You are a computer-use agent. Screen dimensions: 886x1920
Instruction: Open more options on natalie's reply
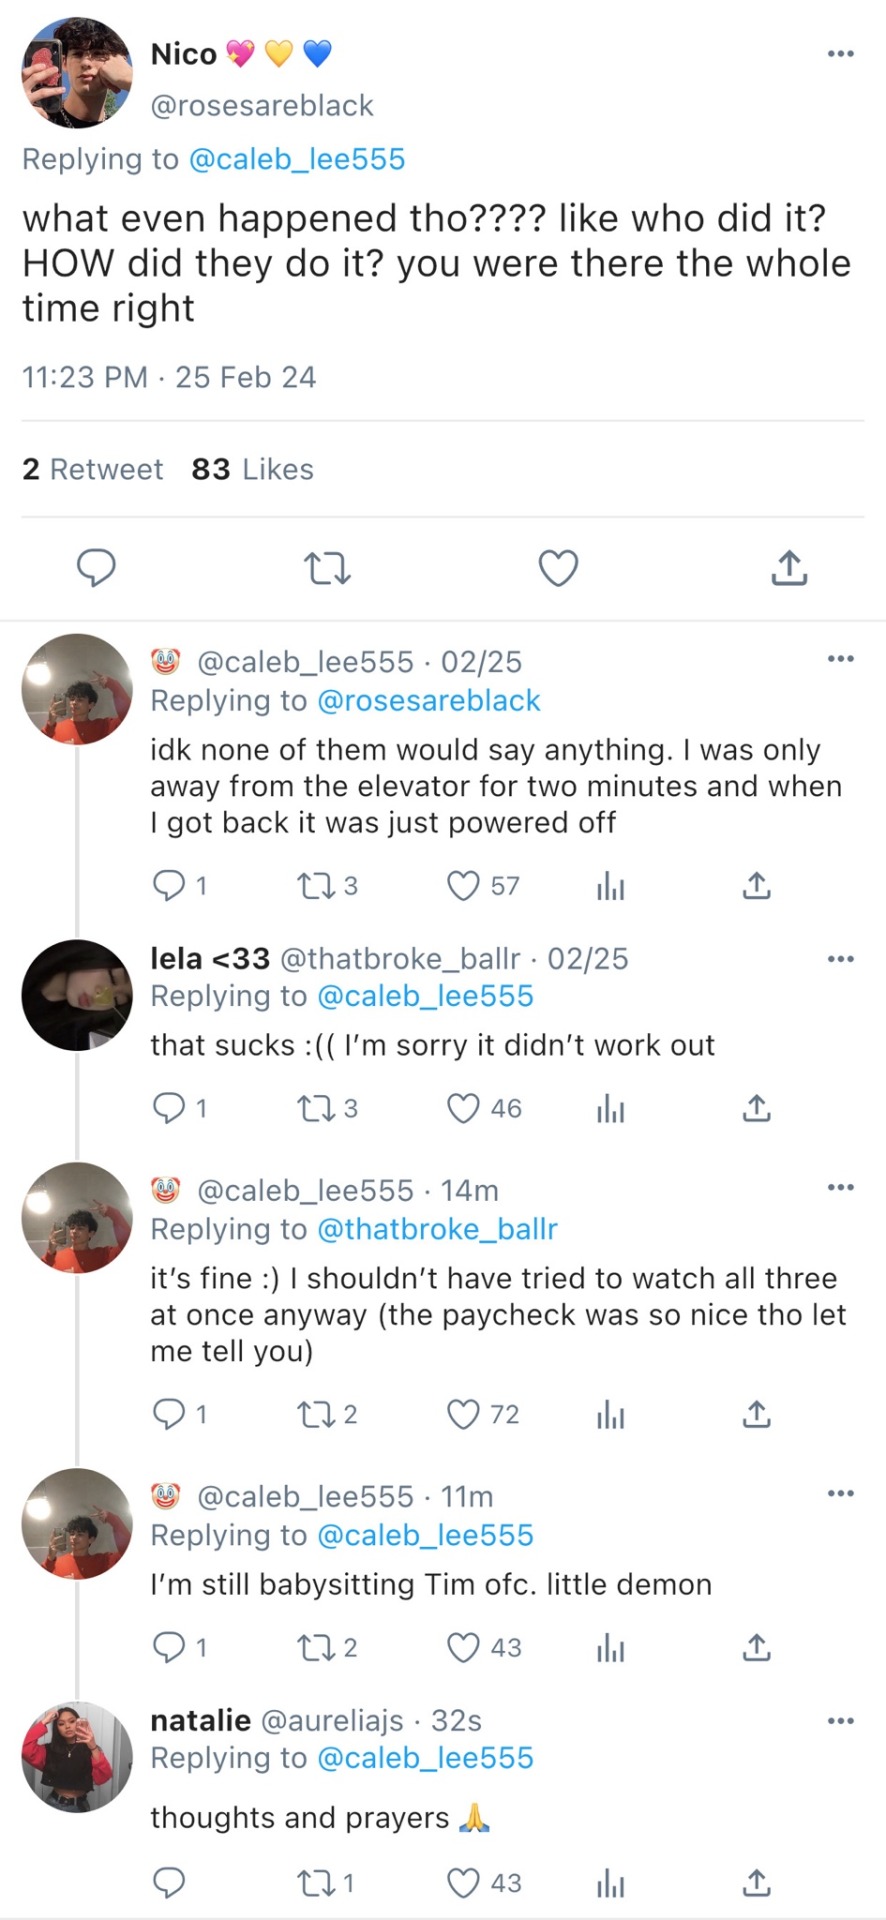pyautogui.click(x=840, y=1721)
